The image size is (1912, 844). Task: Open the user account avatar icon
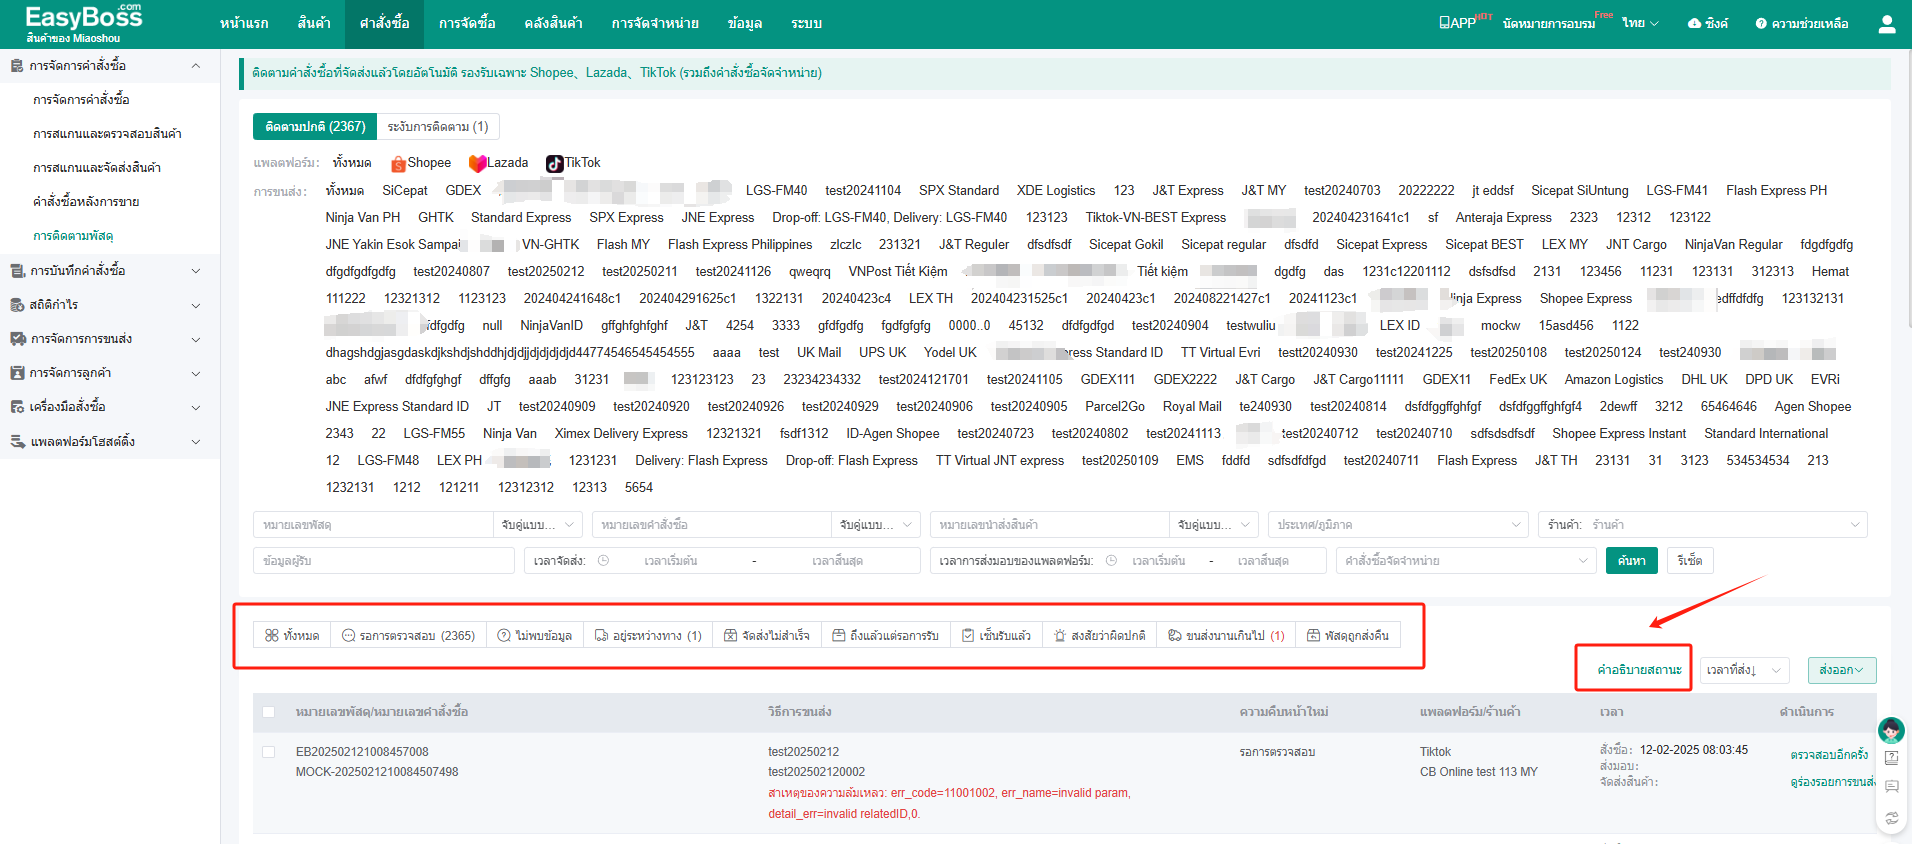(1886, 24)
